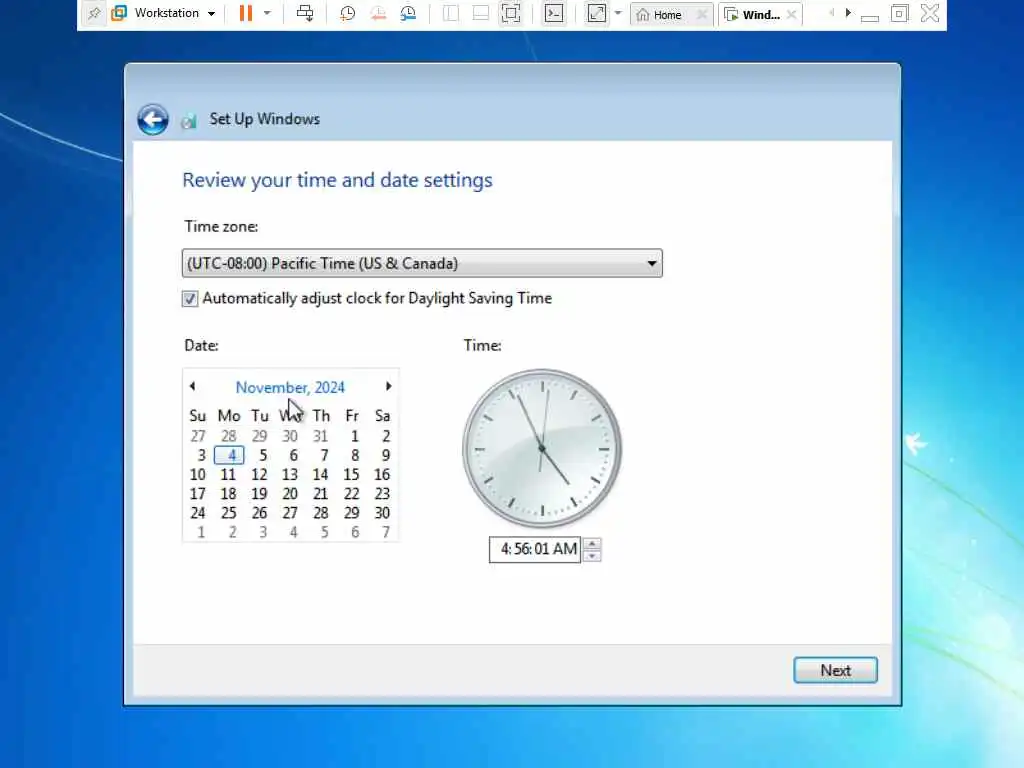Select November 30 in the calendar
This screenshot has height=768, width=1024.
[x=382, y=513]
